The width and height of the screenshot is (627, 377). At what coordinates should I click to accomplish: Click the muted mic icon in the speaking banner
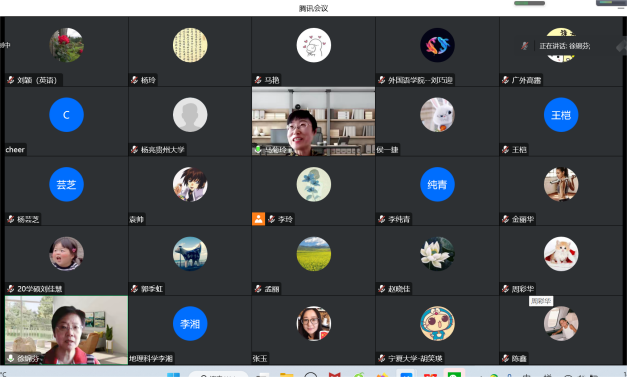pos(524,46)
